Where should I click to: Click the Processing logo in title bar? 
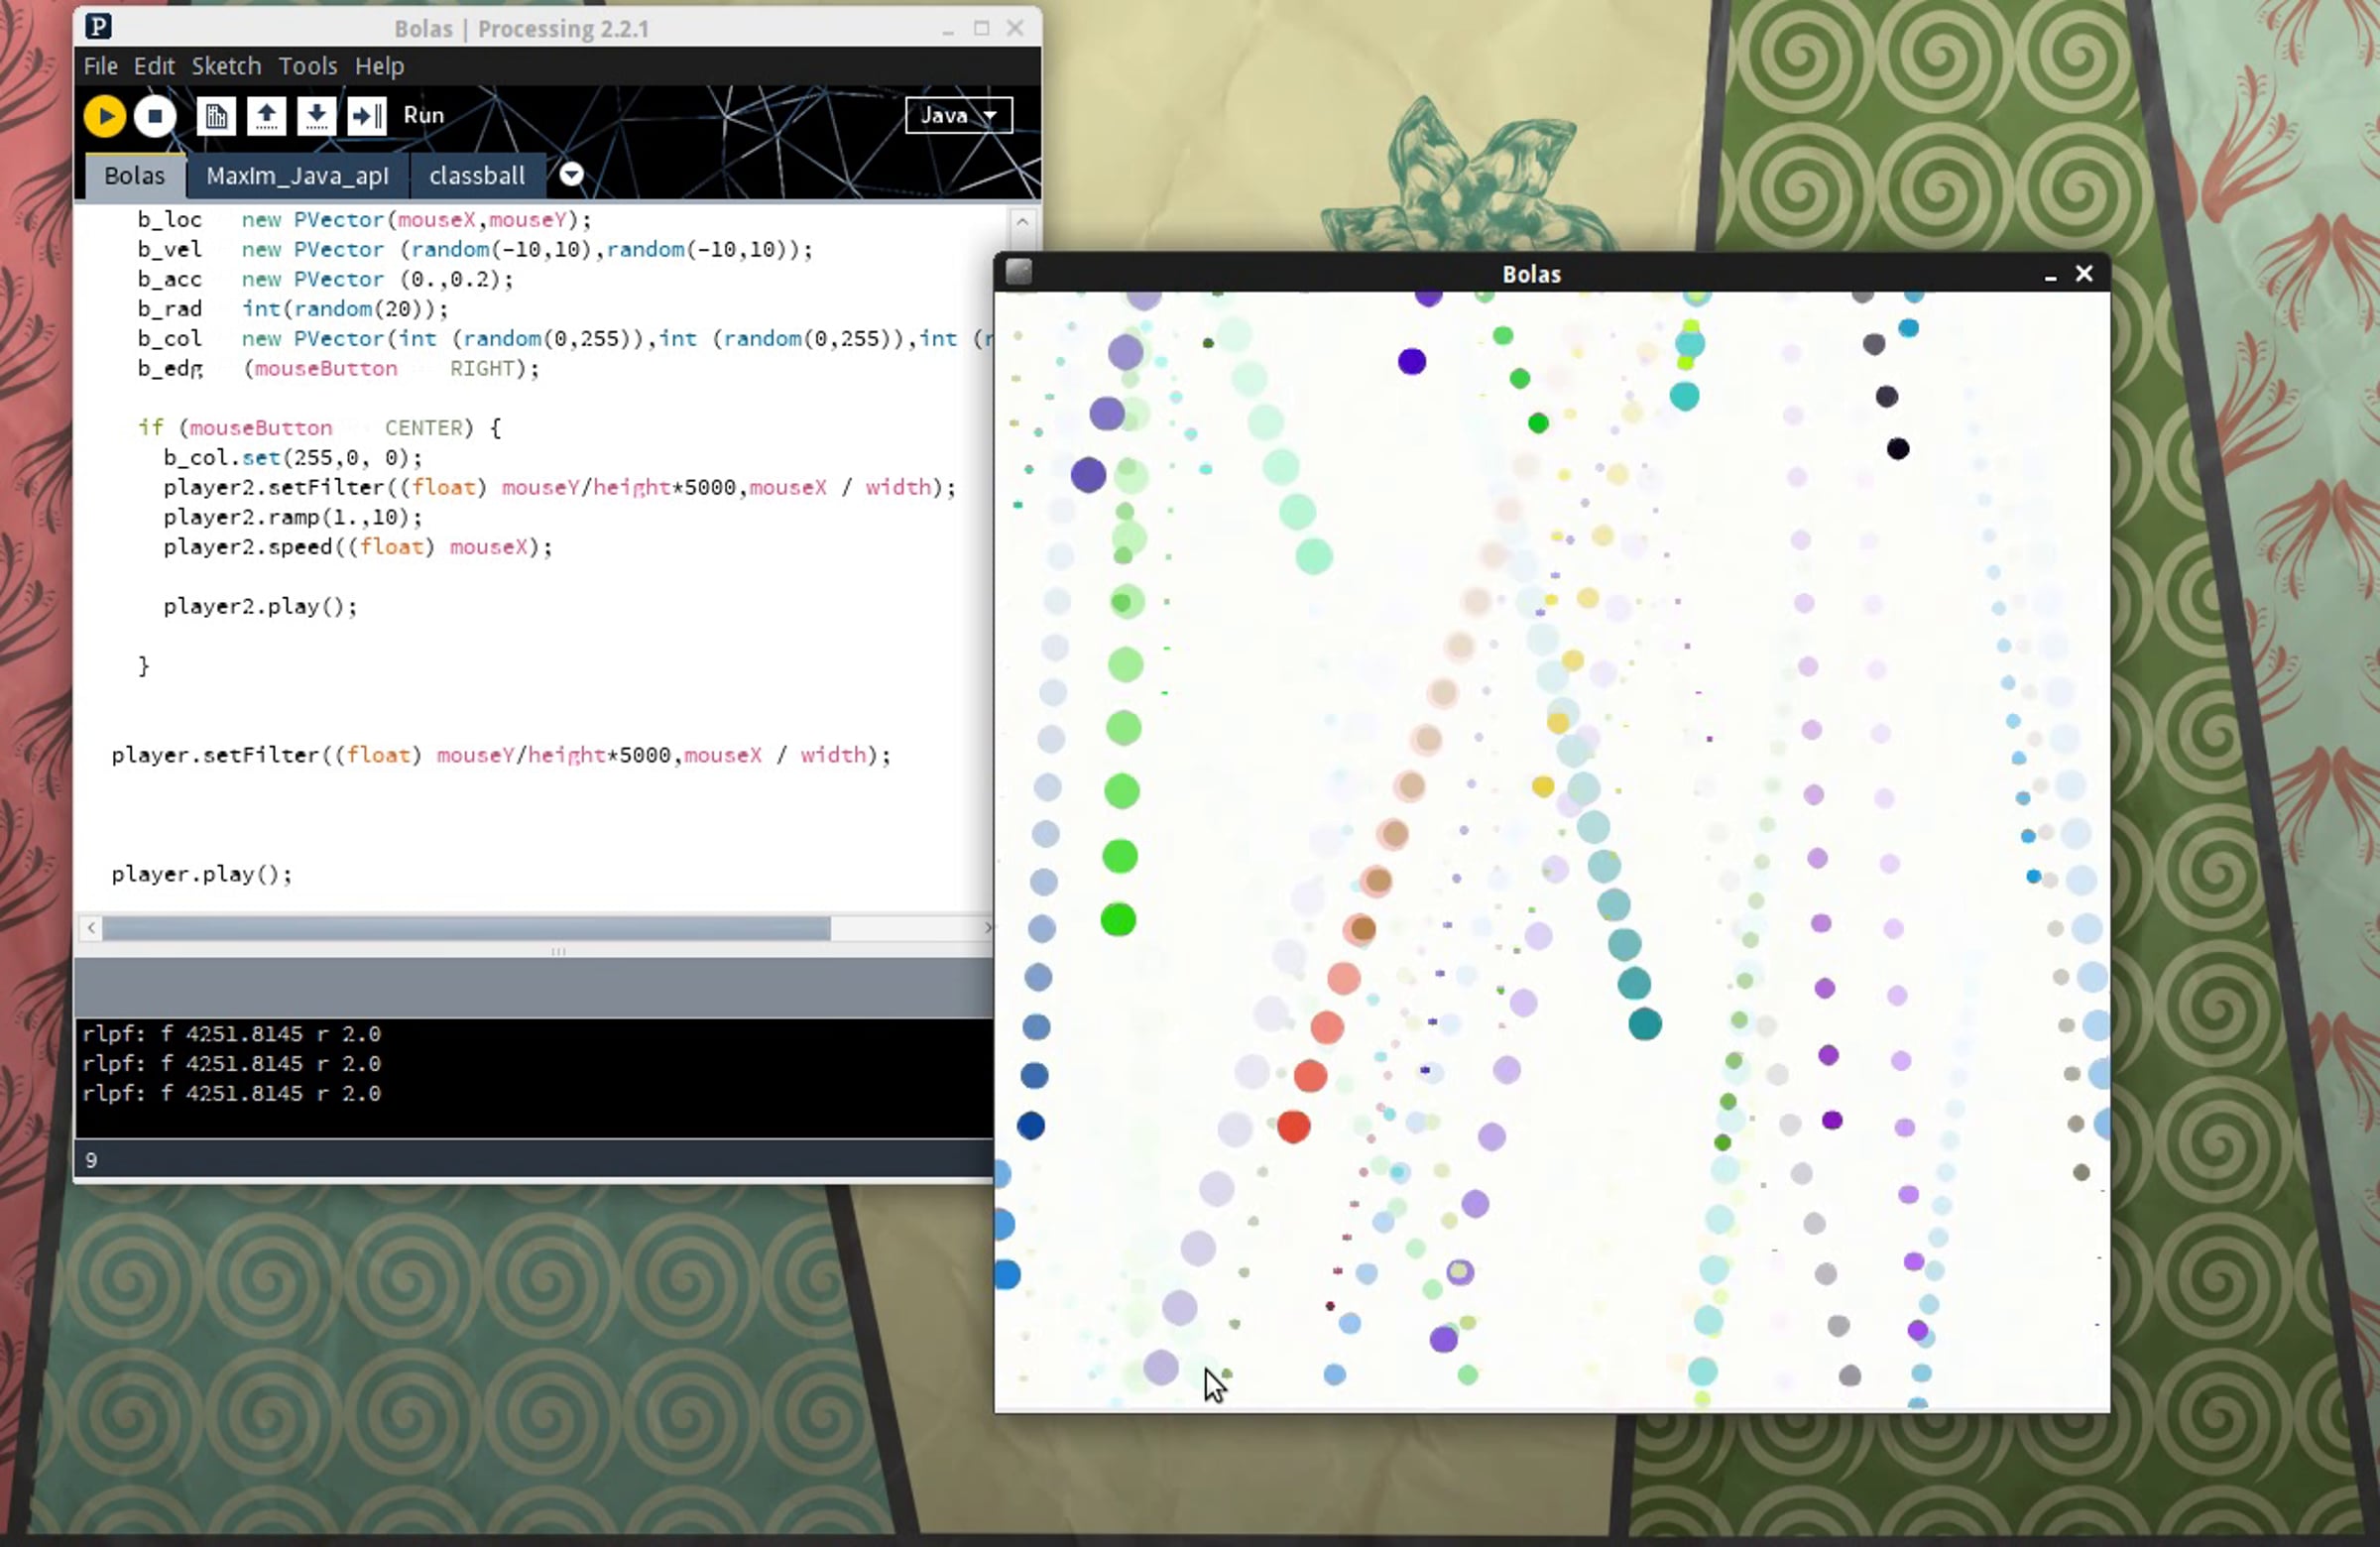tap(98, 27)
